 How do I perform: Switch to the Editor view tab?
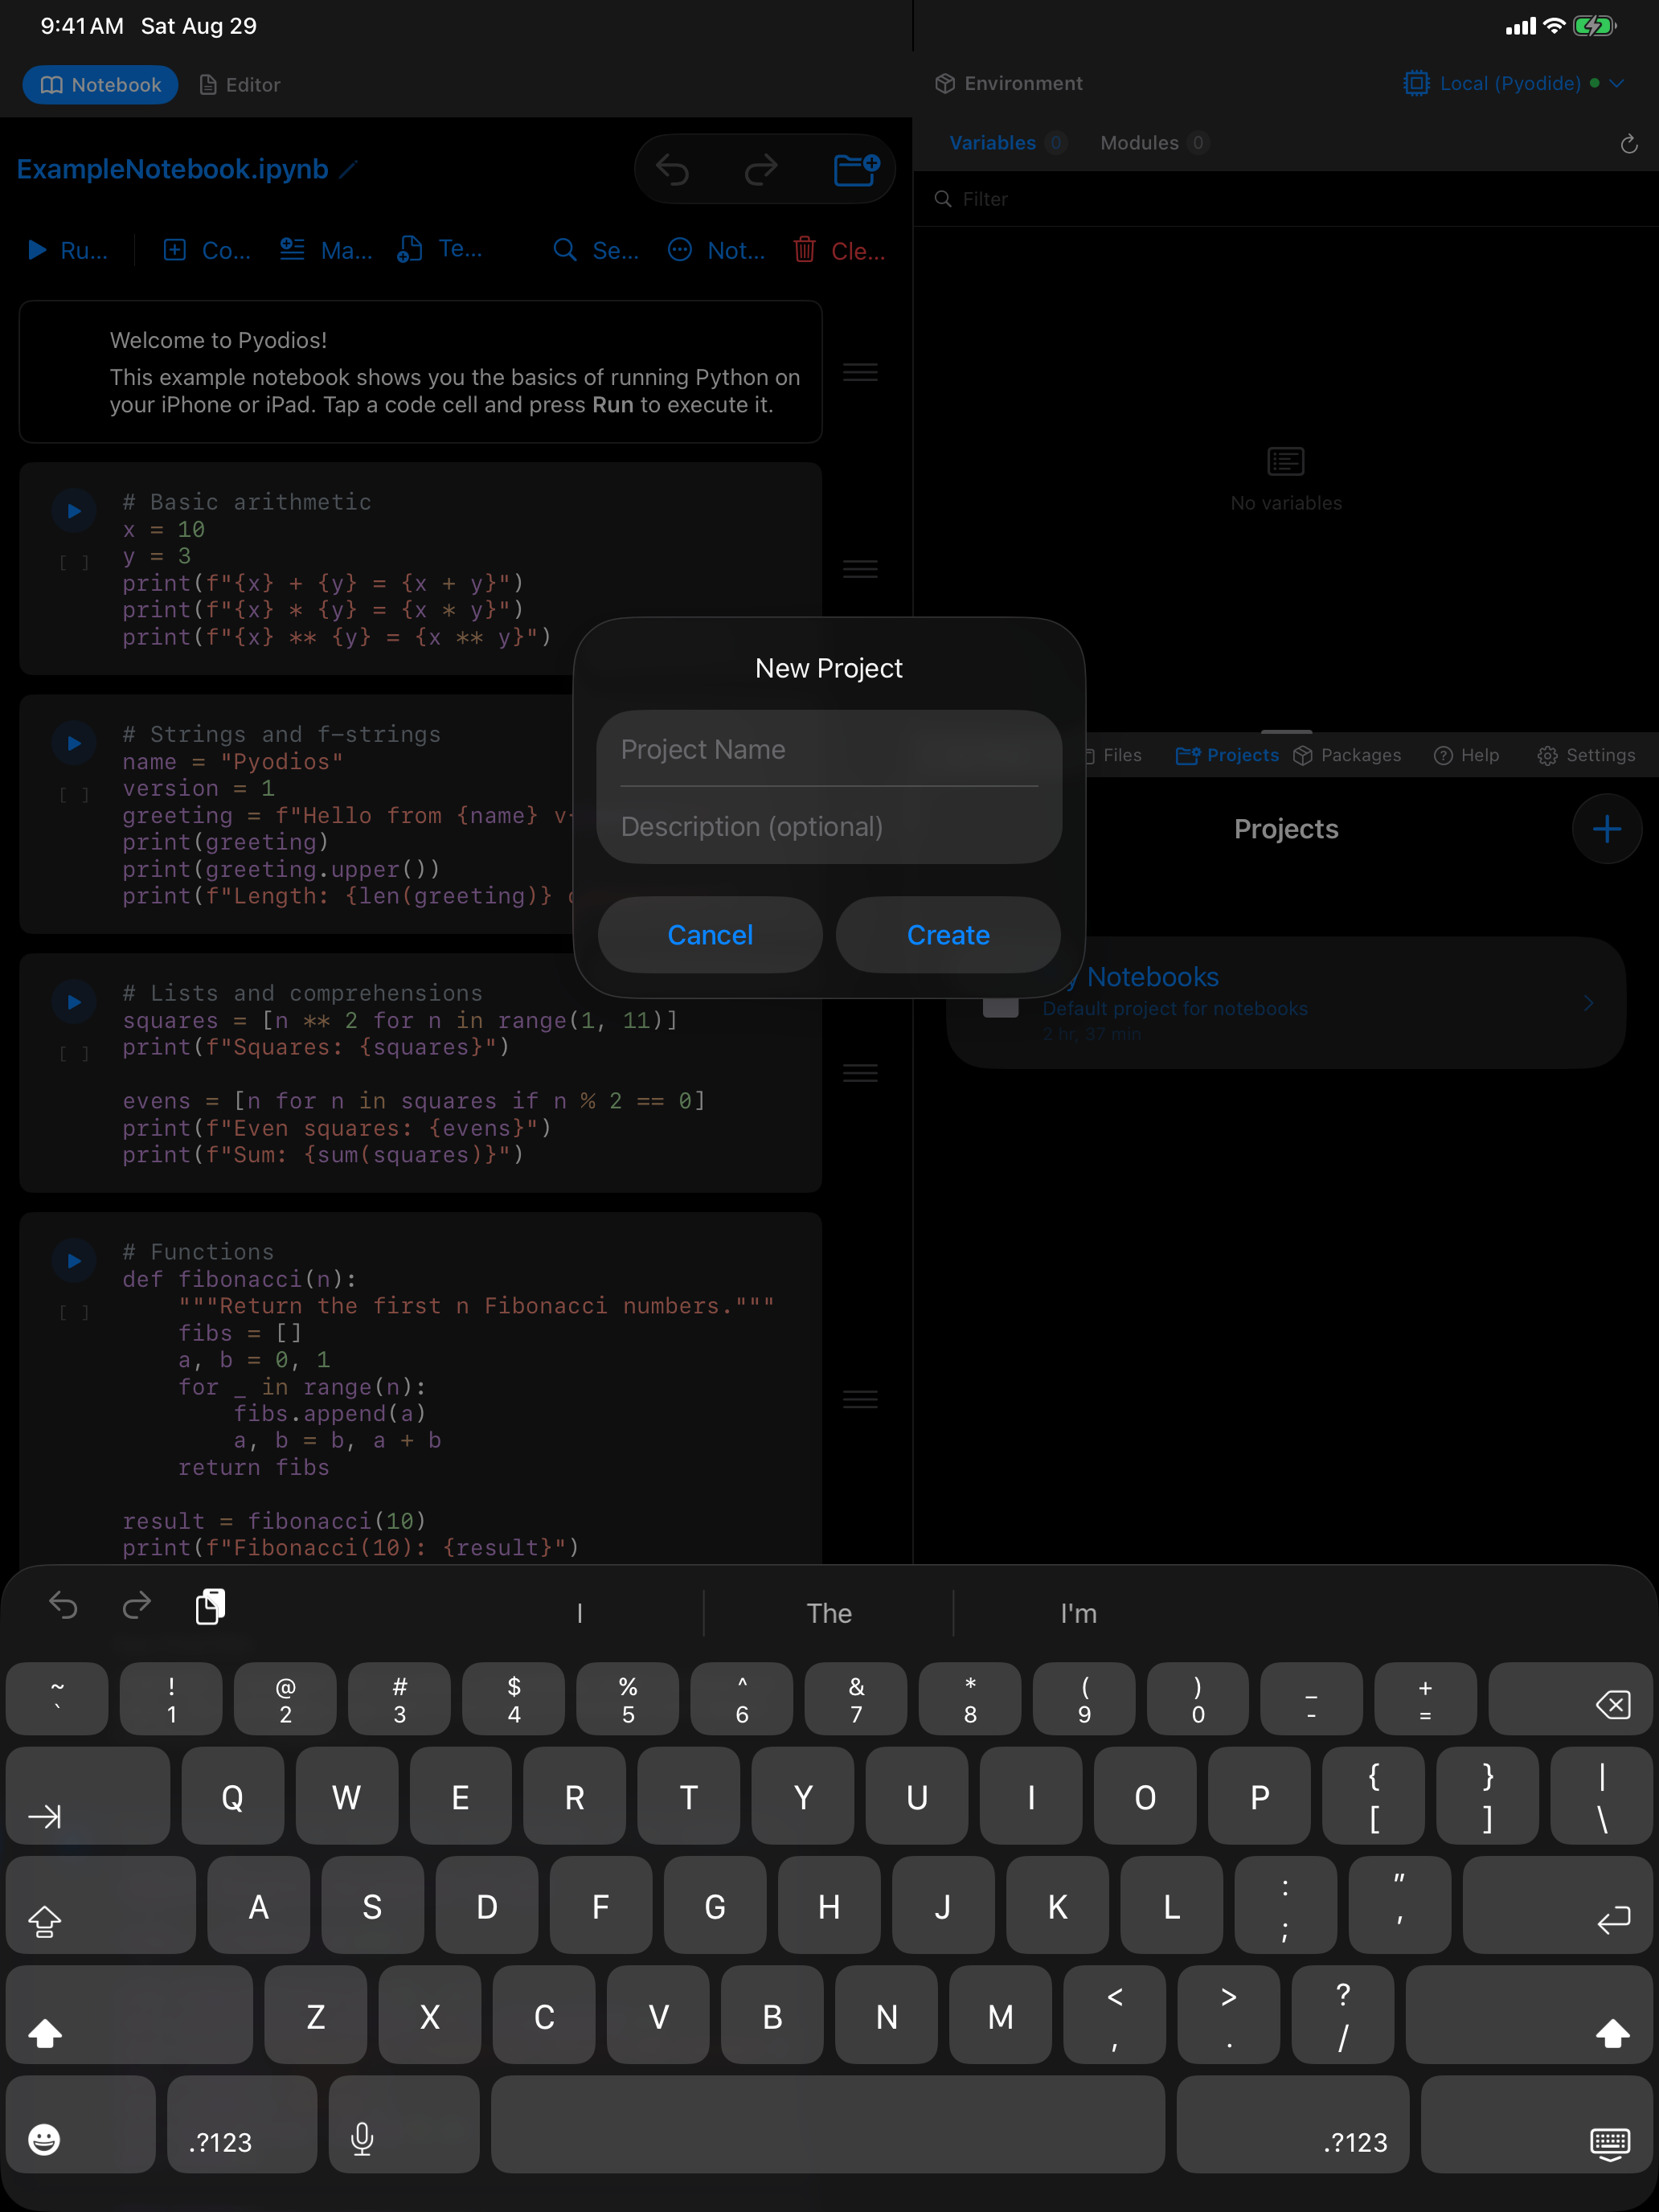click(240, 85)
